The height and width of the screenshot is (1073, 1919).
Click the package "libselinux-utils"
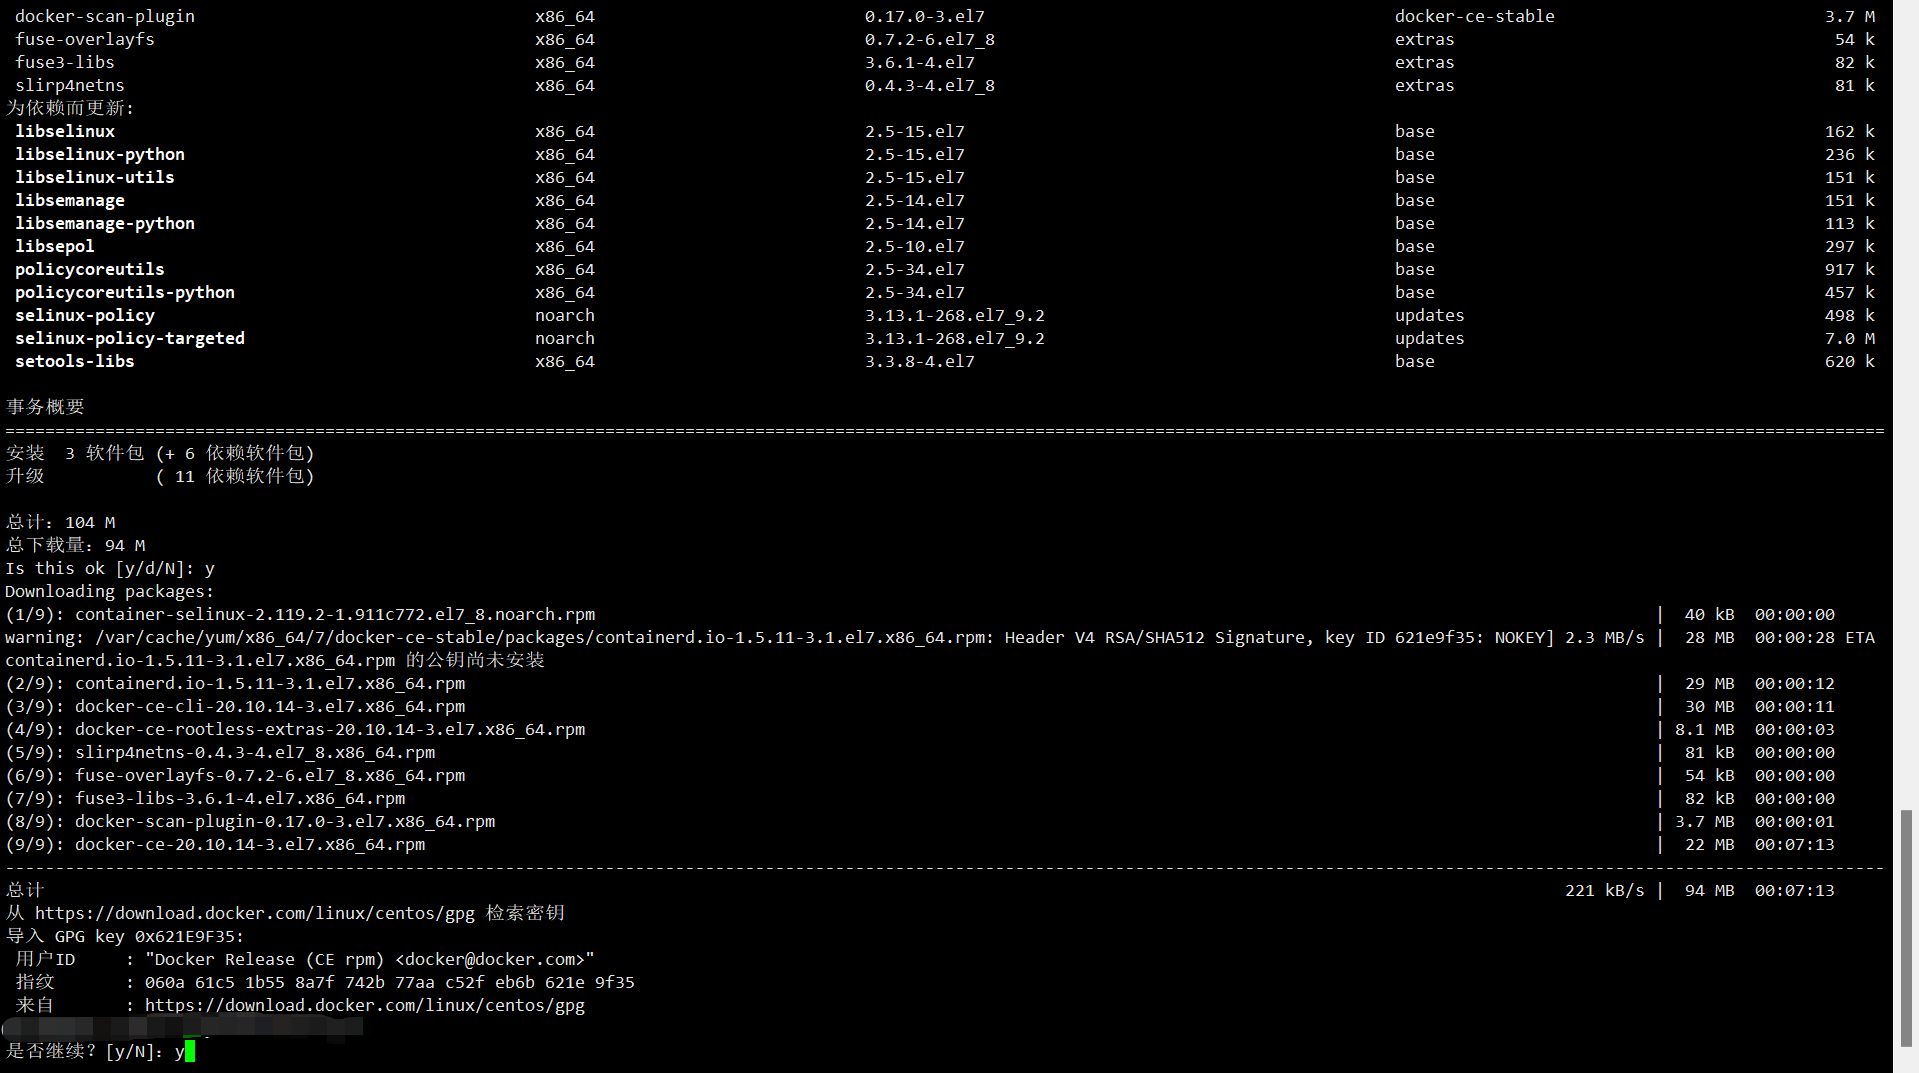(95, 177)
